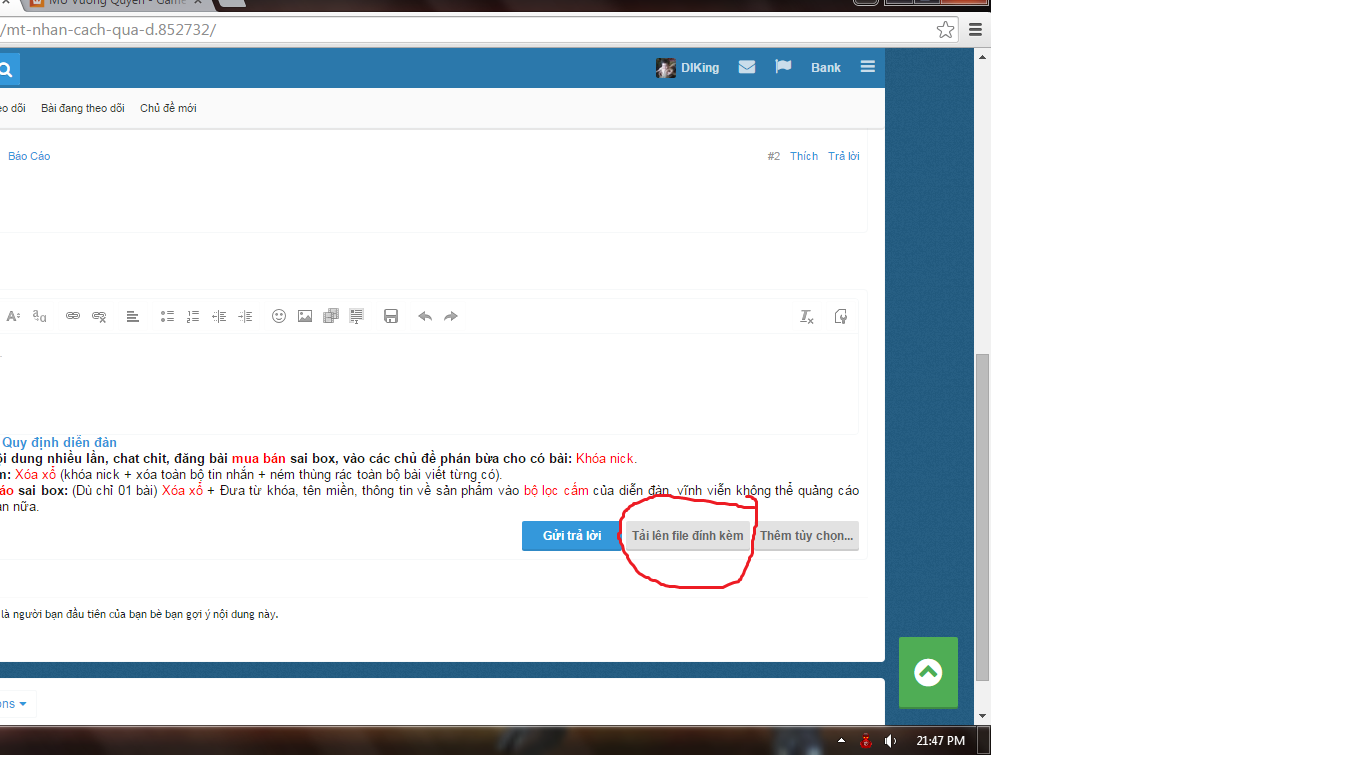
Task: Expand the hamburger navigation menu
Action: pyautogui.click(x=867, y=67)
